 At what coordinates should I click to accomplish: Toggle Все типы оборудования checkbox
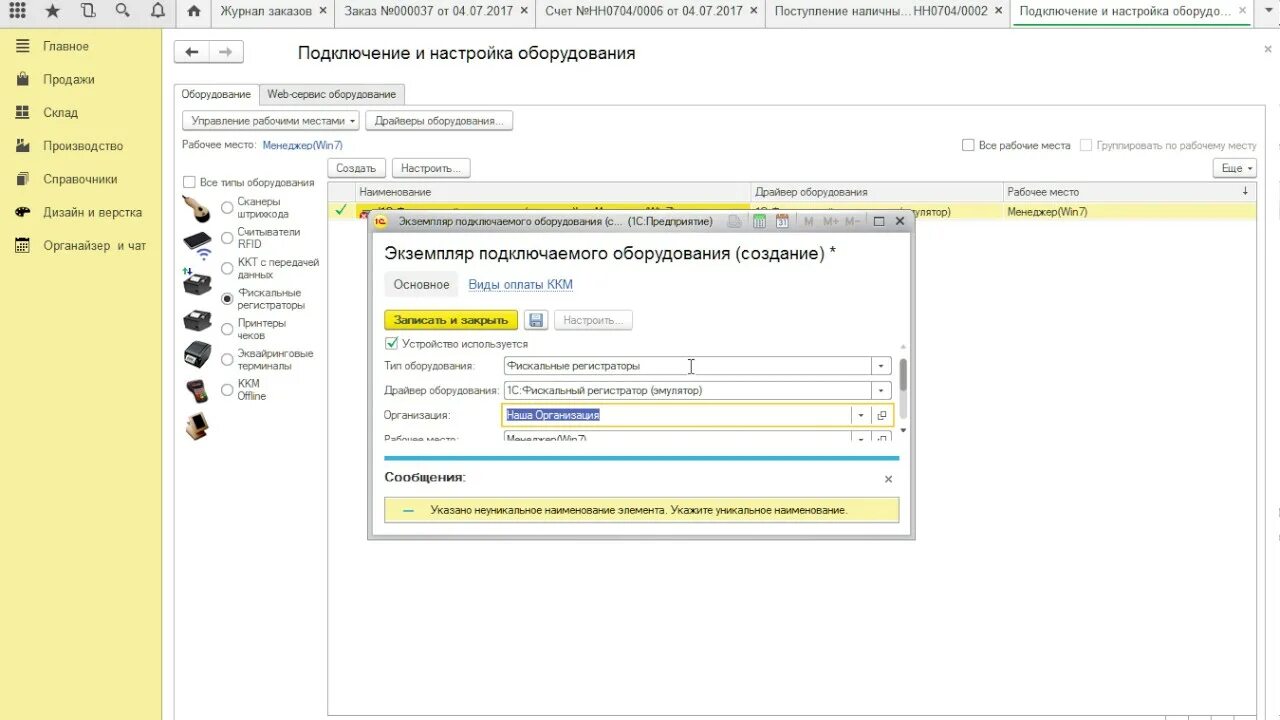click(x=189, y=182)
